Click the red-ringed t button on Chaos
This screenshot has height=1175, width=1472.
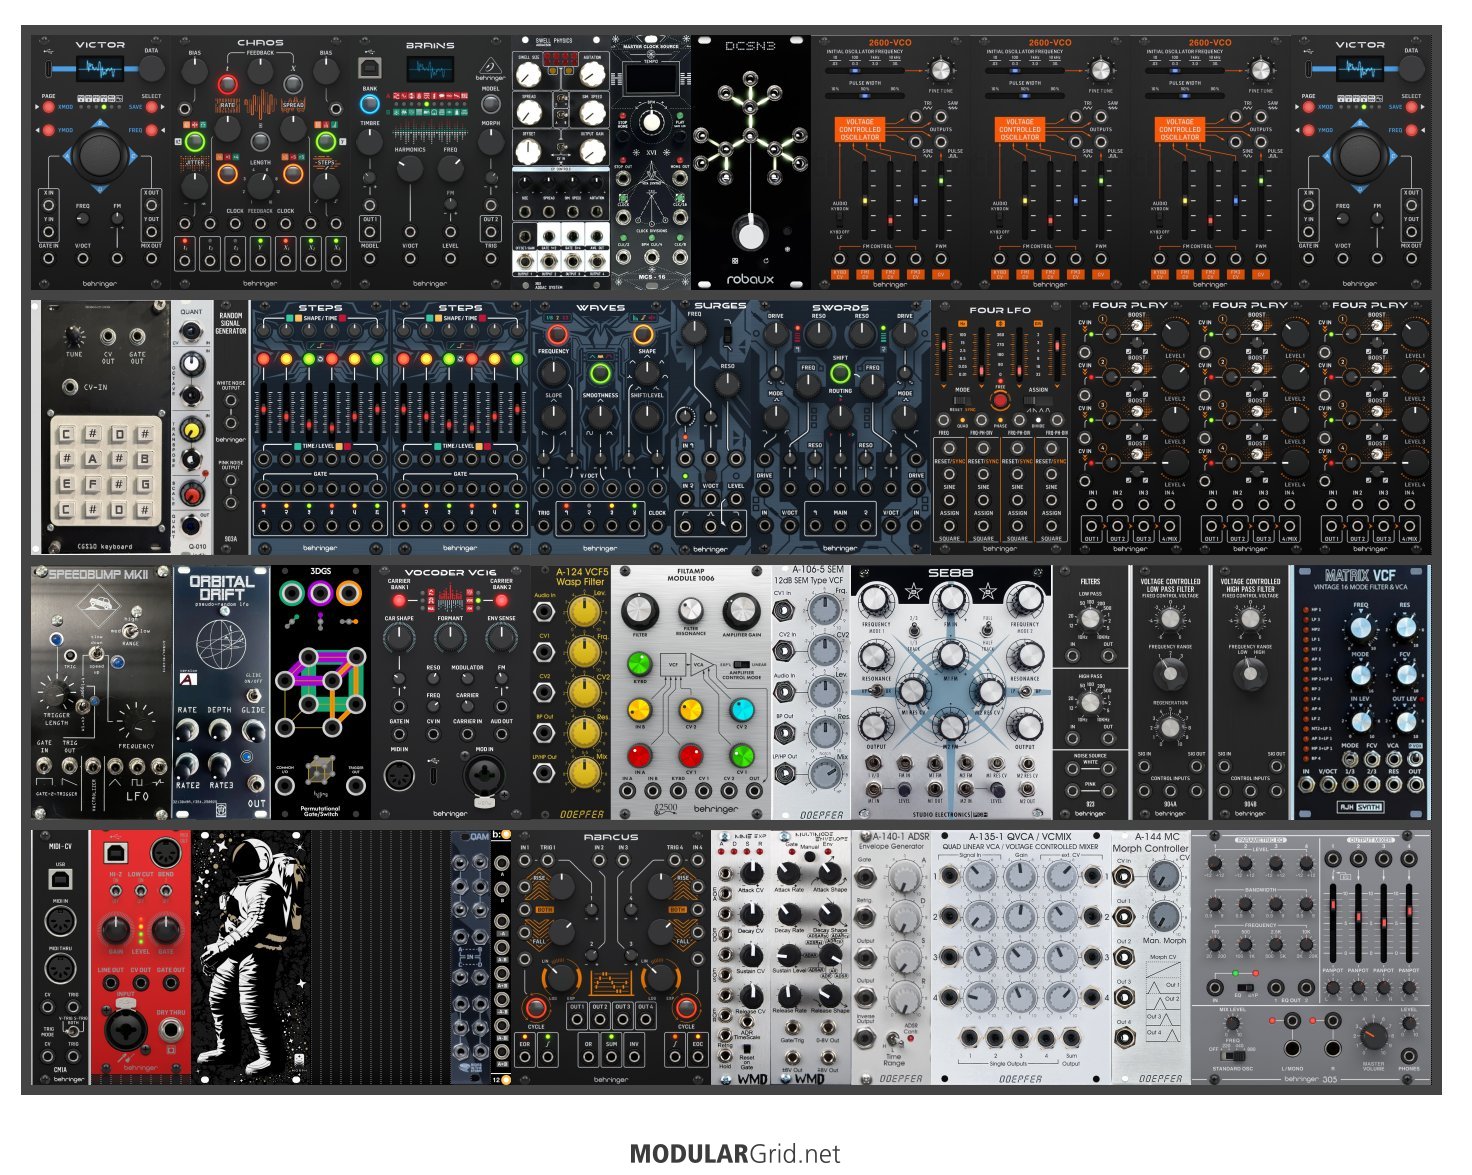pyautogui.click(x=227, y=84)
